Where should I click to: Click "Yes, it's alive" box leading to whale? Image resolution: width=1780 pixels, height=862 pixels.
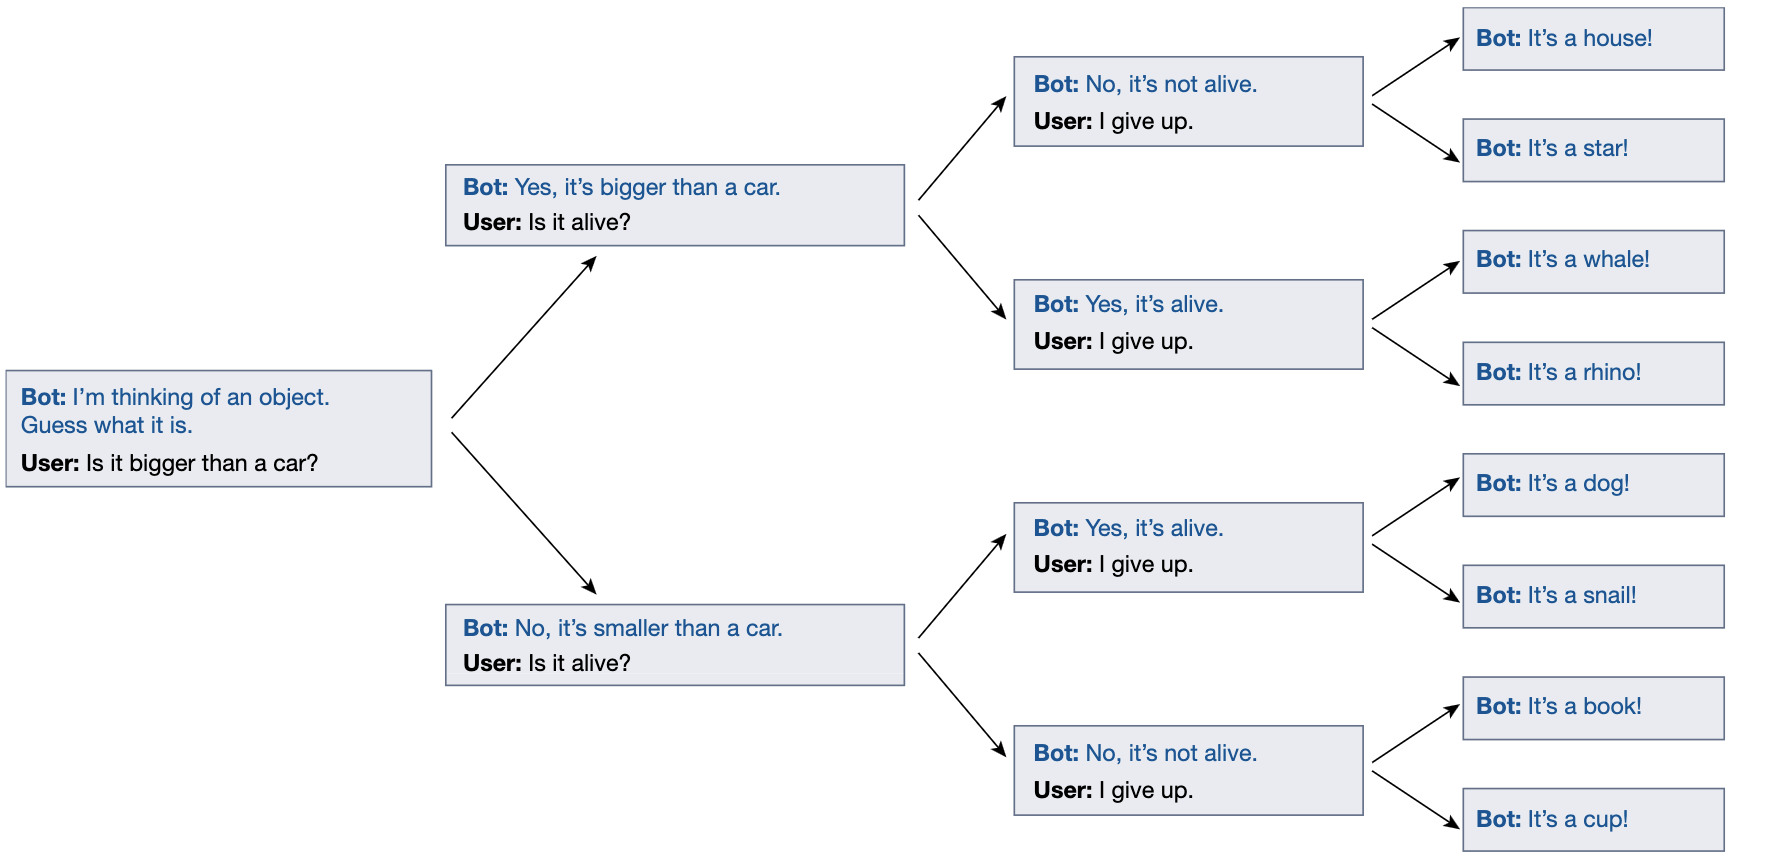click(1187, 324)
